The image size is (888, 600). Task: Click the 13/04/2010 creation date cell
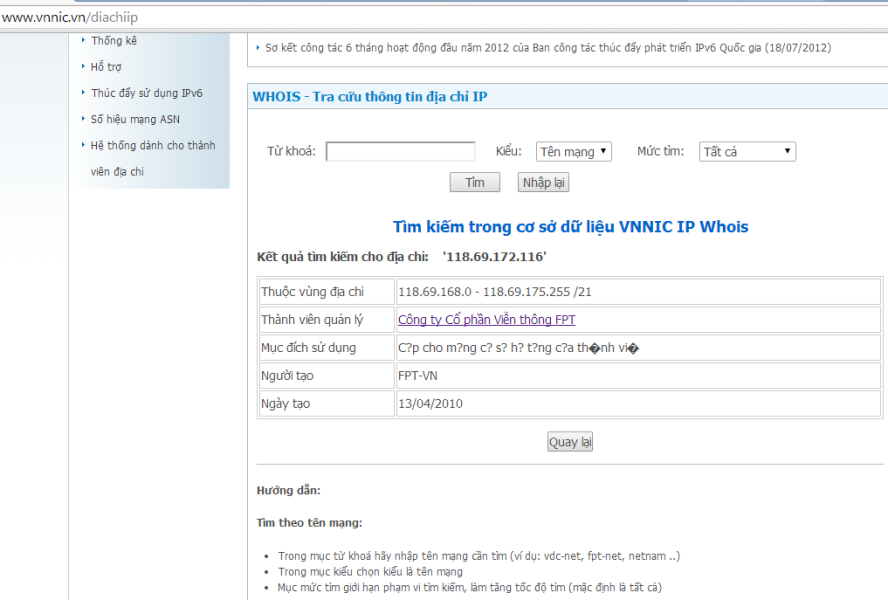[x=430, y=404]
